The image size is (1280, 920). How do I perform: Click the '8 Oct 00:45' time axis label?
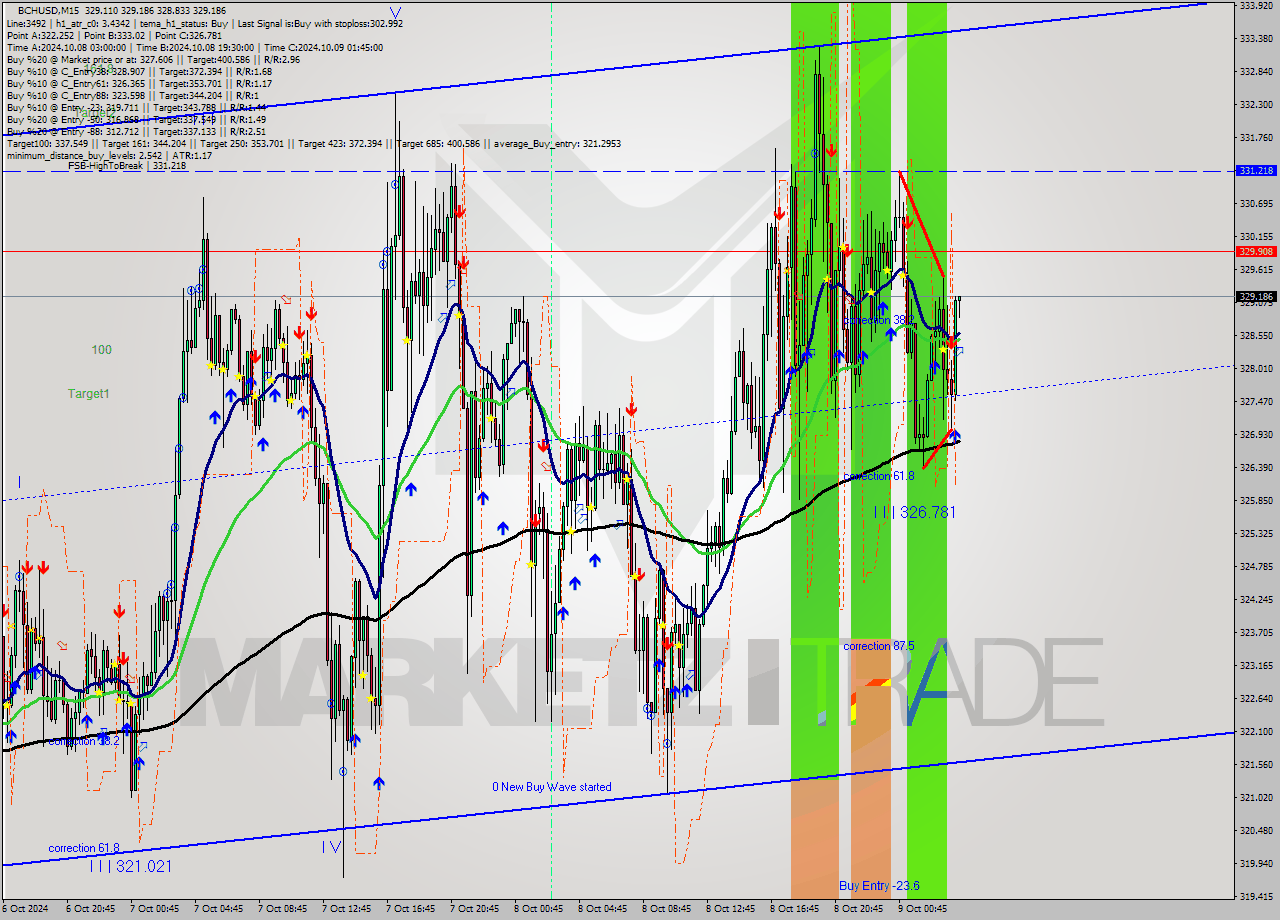(537, 909)
